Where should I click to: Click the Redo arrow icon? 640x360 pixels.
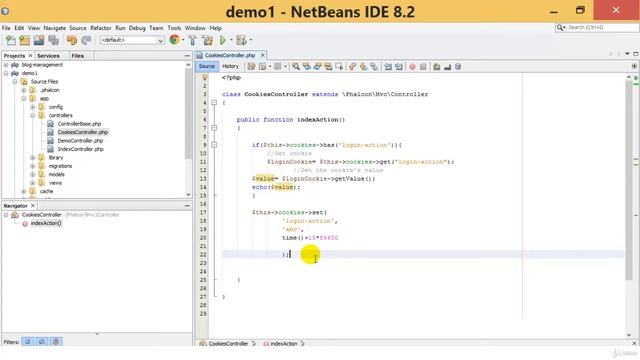(86, 40)
